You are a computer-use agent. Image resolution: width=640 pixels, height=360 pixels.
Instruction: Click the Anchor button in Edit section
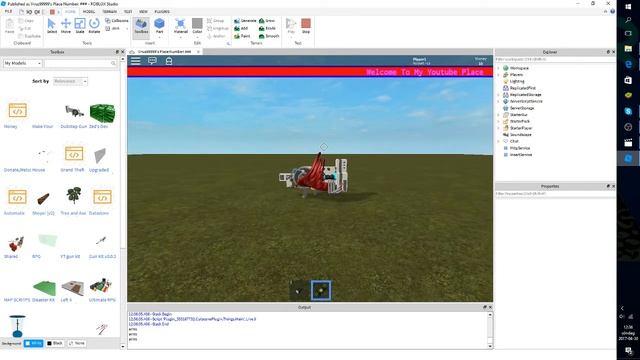(x=216, y=36)
